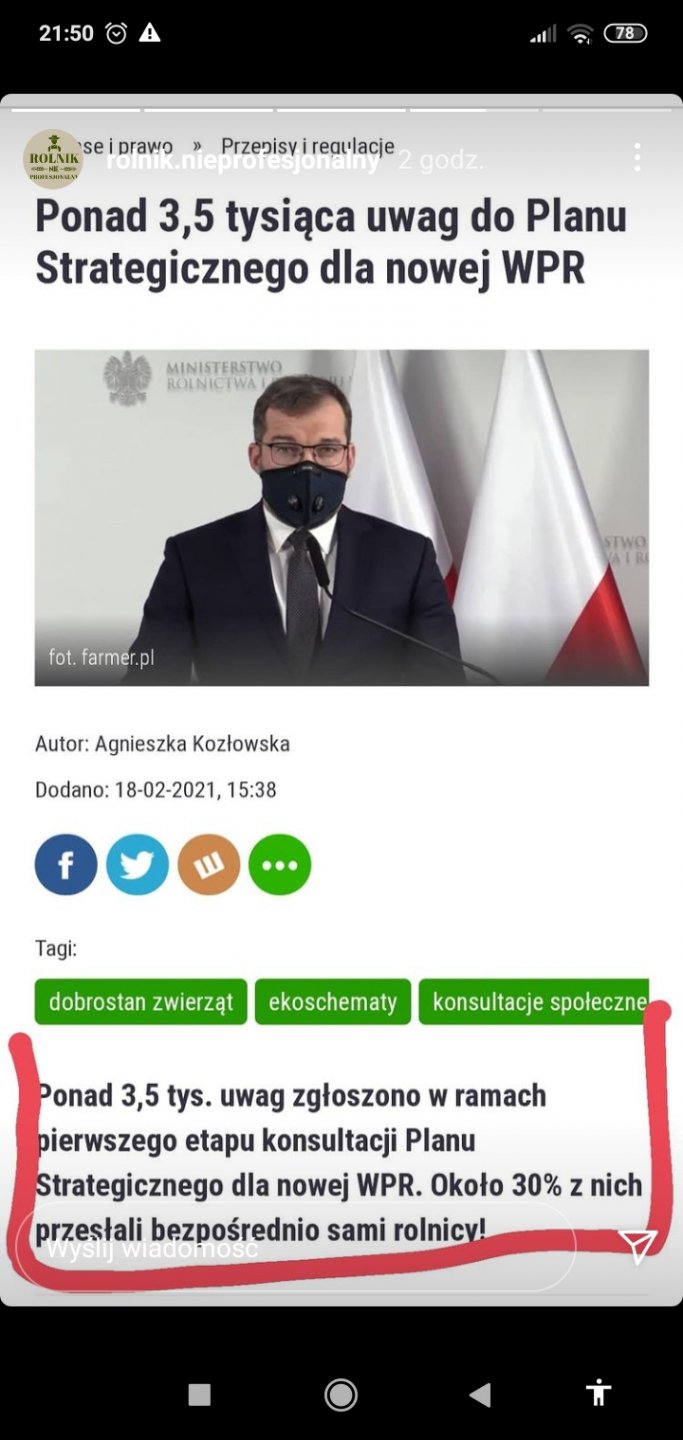Open the three-dot story options menu
The image size is (683, 1440).
(x=637, y=157)
